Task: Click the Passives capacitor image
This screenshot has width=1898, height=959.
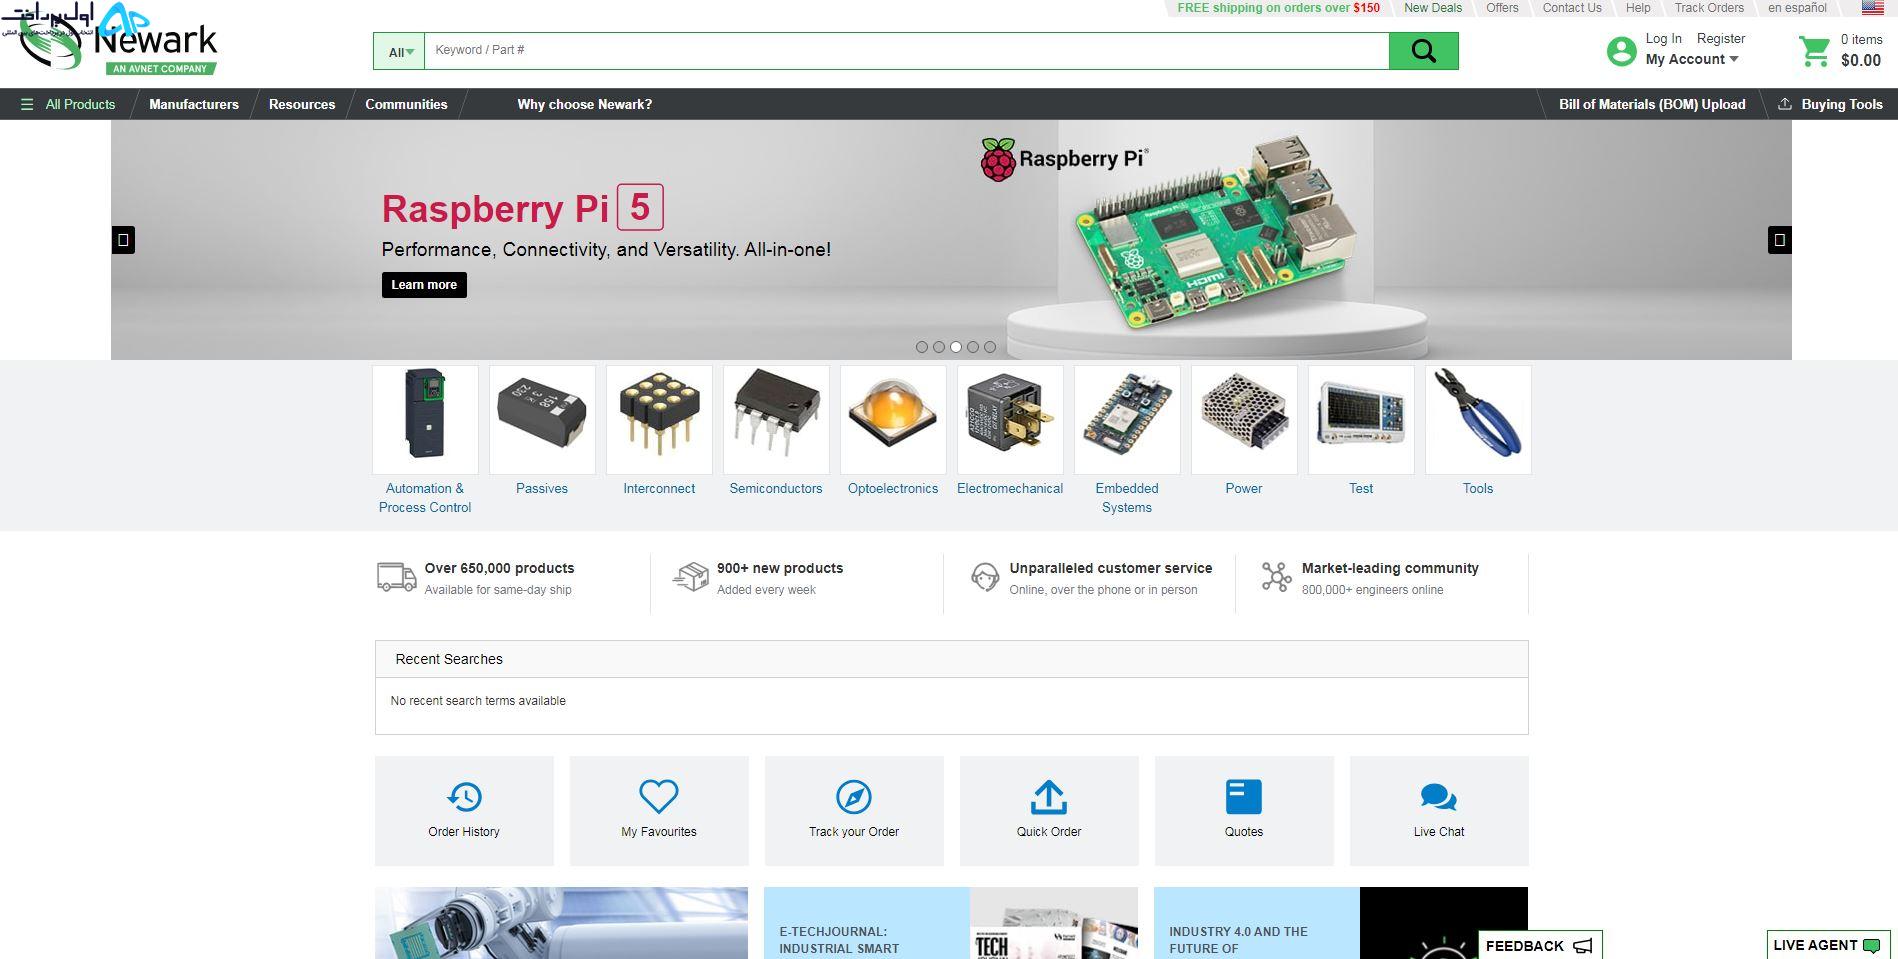Action: pos(542,420)
